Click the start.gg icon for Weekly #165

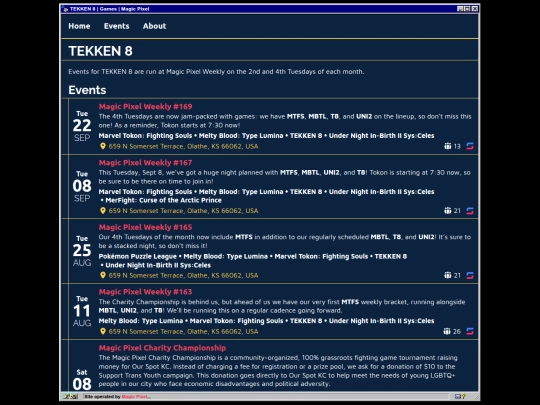[470, 276]
